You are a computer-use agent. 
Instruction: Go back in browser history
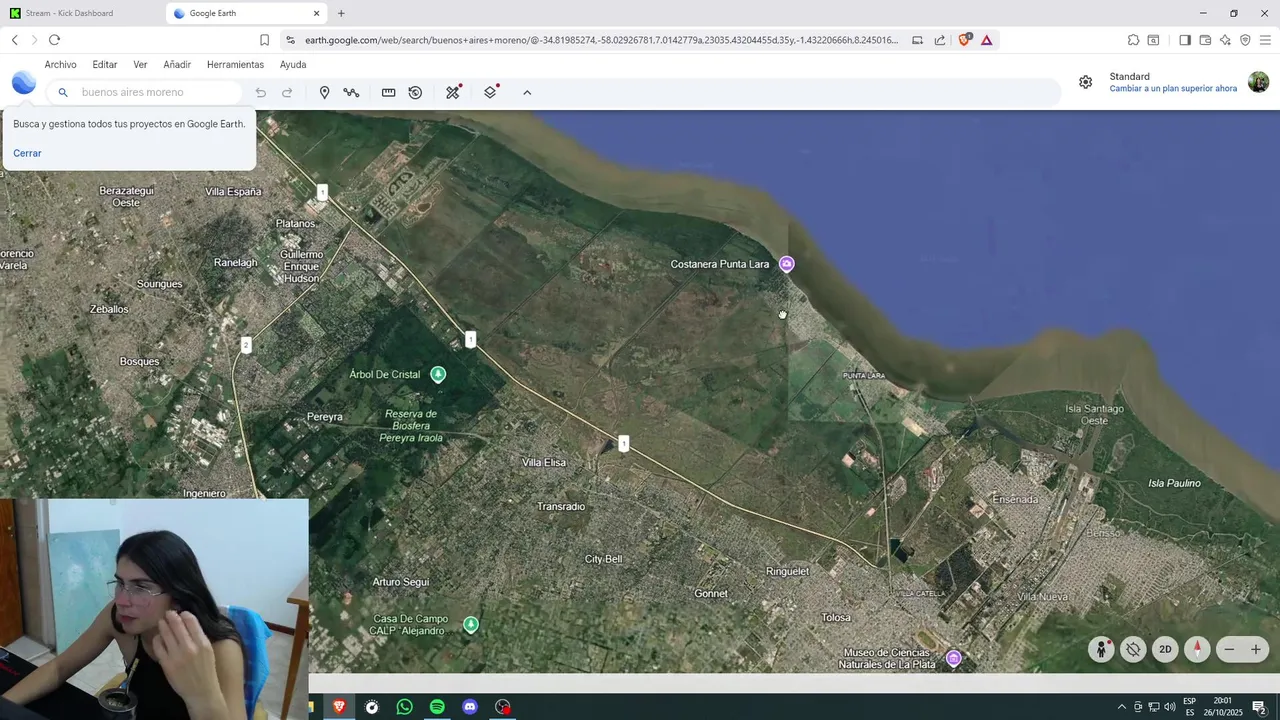[14, 40]
